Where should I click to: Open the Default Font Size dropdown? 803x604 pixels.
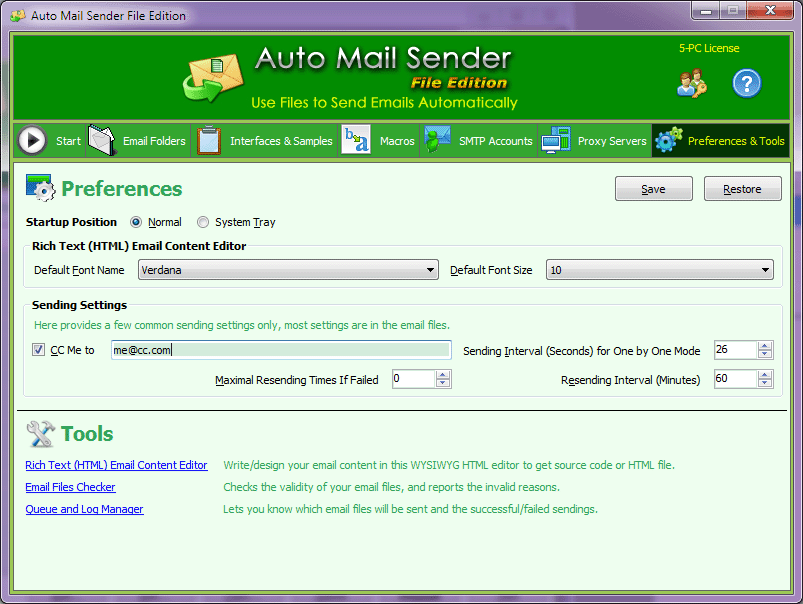(660, 270)
